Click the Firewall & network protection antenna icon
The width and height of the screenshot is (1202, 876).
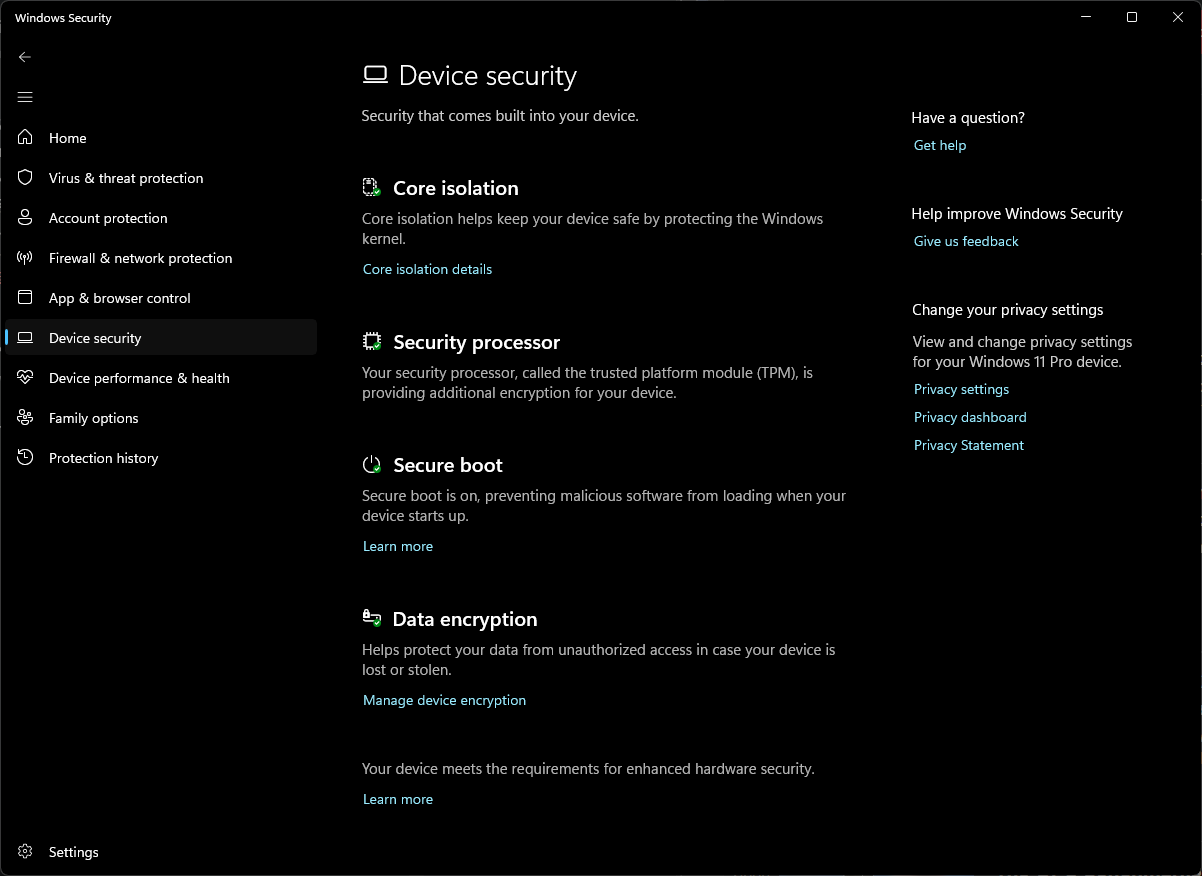coord(26,258)
